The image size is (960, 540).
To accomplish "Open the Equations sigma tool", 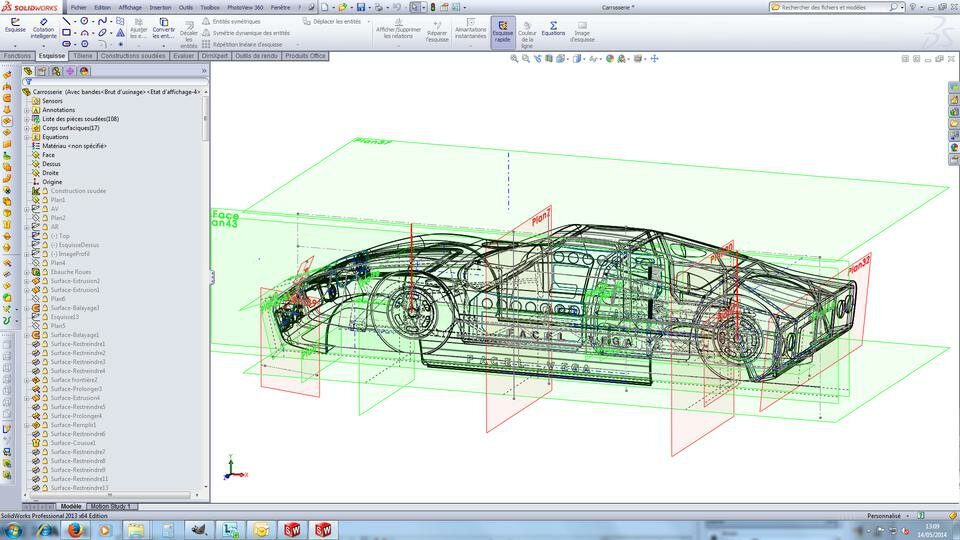I will click(553, 28).
